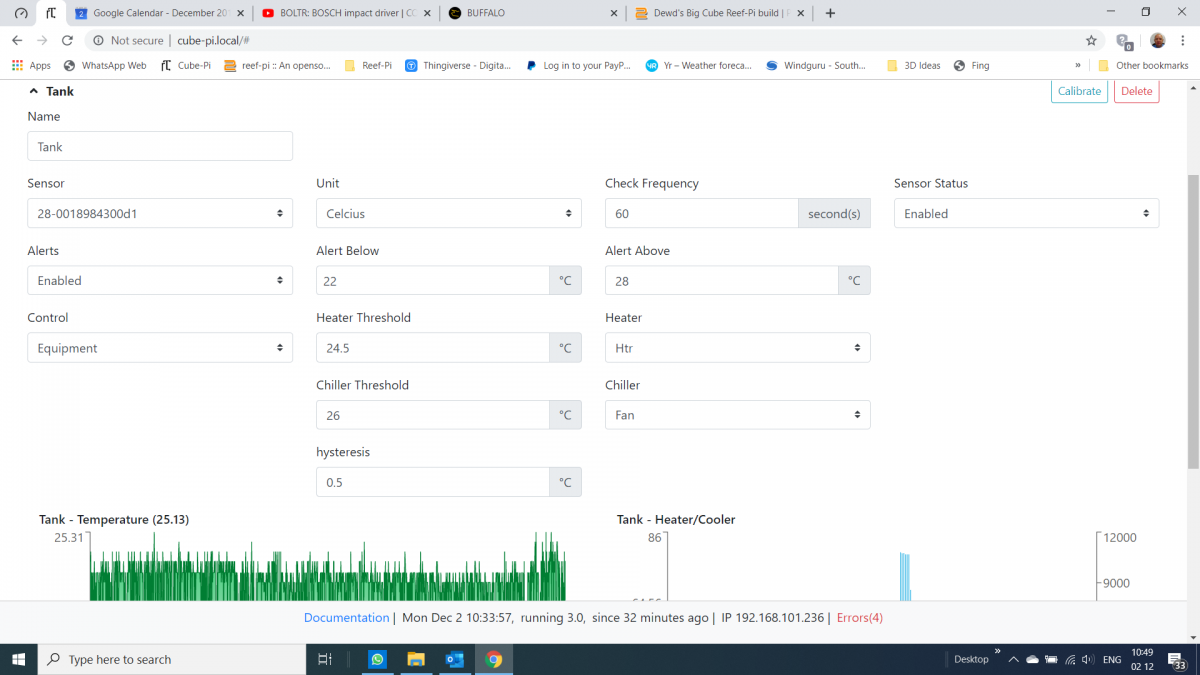Open the browser extension icon beside the star

coord(1125,41)
